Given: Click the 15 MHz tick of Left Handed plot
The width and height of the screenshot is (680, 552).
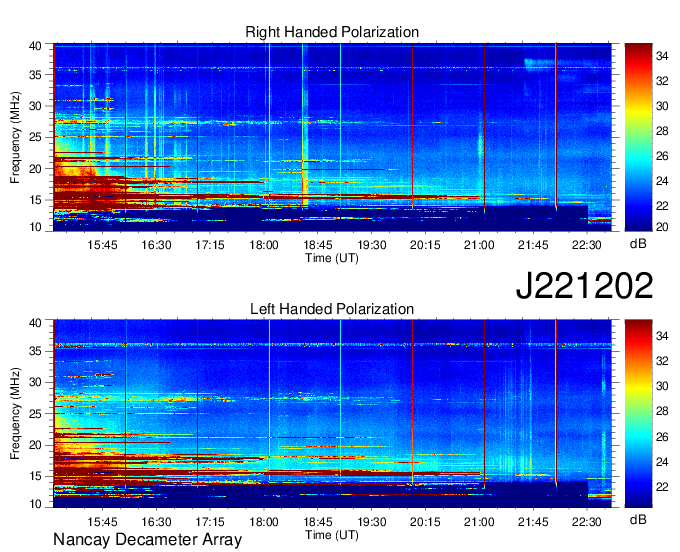Looking at the screenshot, I should pos(36,476).
